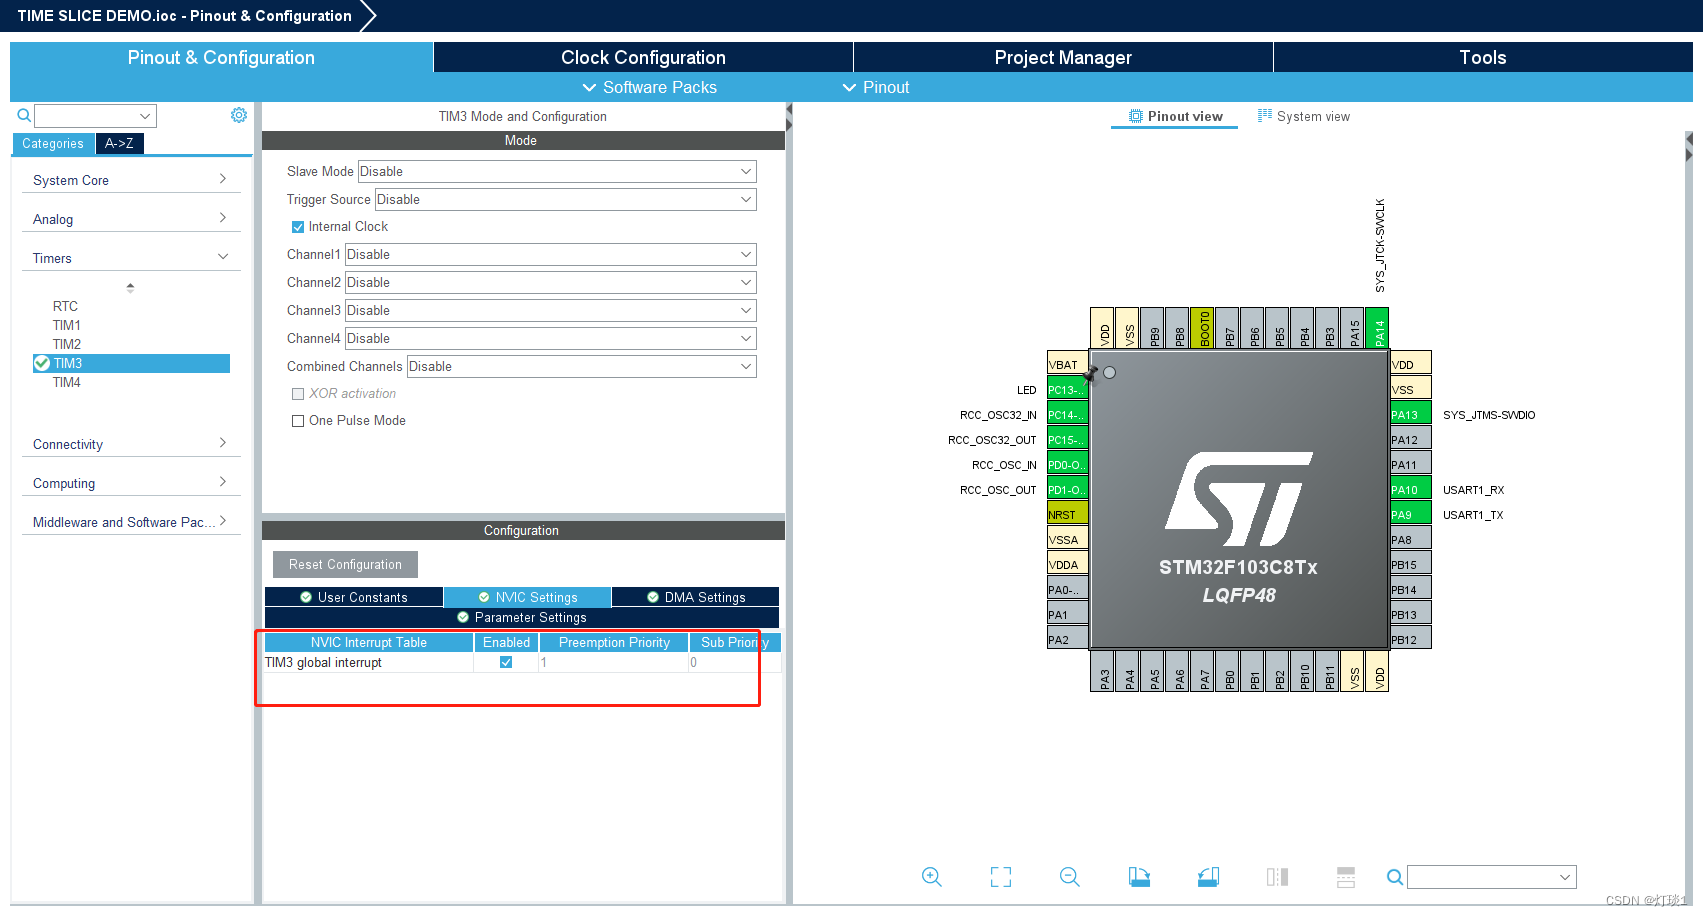Viewport: 1703px width, 916px height.
Task: Switch to System view
Action: pyautogui.click(x=1304, y=116)
